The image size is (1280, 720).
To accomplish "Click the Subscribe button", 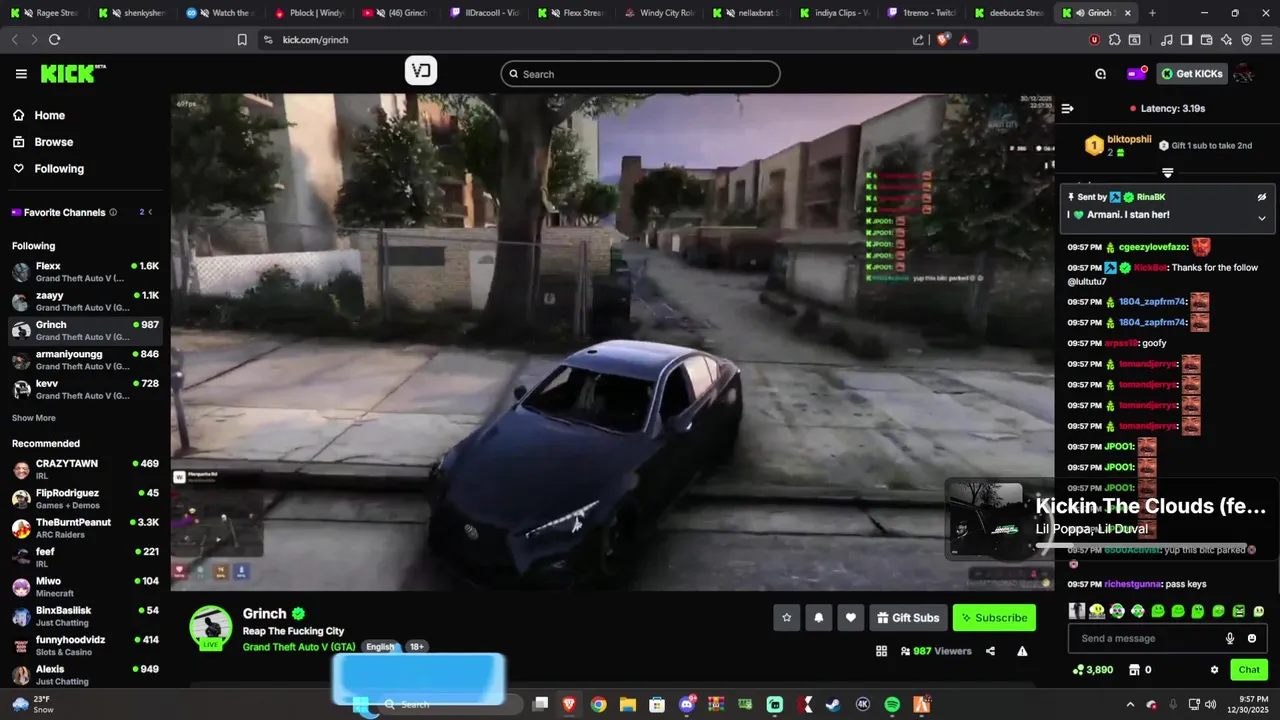I will [994, 618].
